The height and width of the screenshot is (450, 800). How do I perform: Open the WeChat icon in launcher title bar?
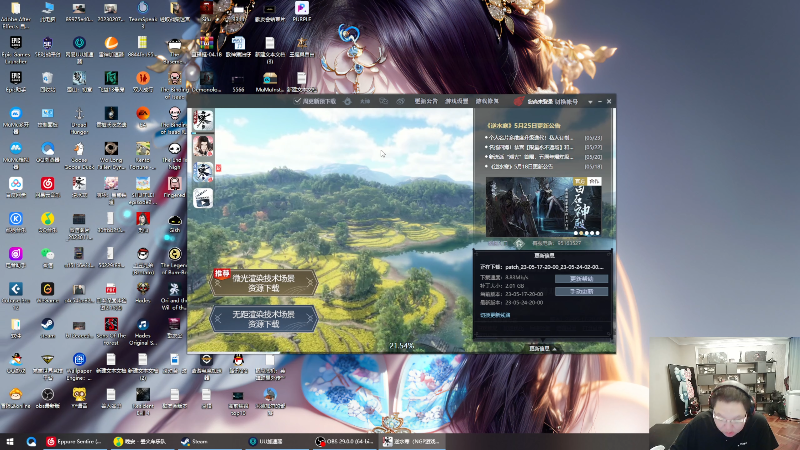tap(384, 102)
